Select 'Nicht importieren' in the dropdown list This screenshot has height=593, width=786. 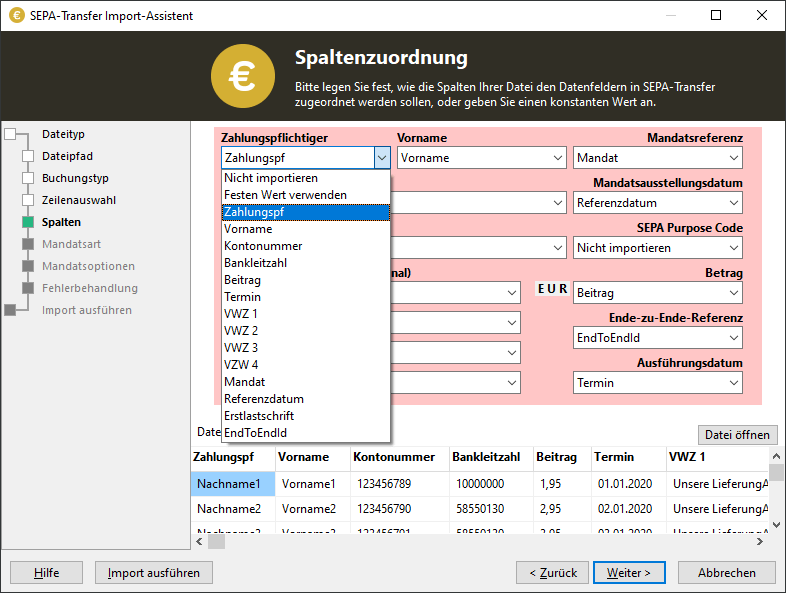(306, 178)
